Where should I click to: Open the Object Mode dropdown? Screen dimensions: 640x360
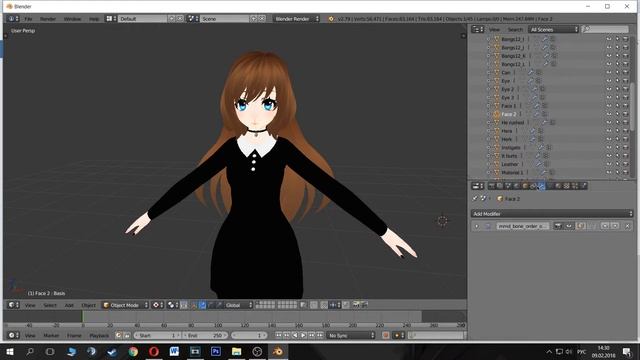point(125,305)
